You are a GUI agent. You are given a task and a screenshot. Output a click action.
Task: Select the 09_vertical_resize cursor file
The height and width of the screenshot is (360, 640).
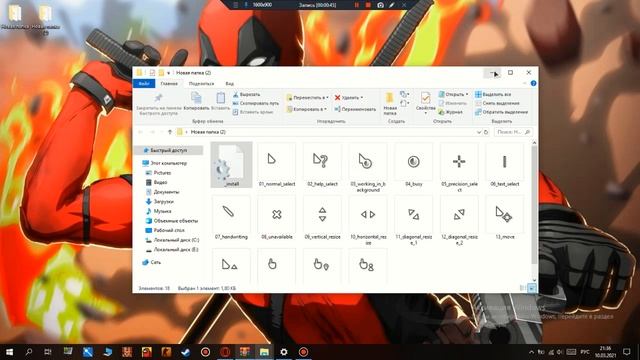click(x=322, y=218)
